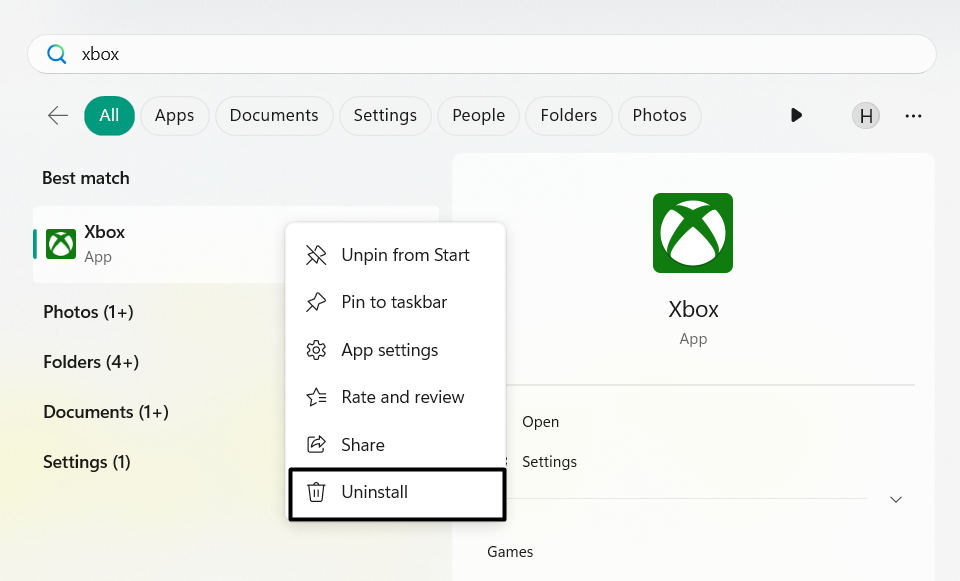Image resolution: width=960 pixels, height=581 pixels.
Task: Expand the Folders (4+) results group
Action: 91,362
